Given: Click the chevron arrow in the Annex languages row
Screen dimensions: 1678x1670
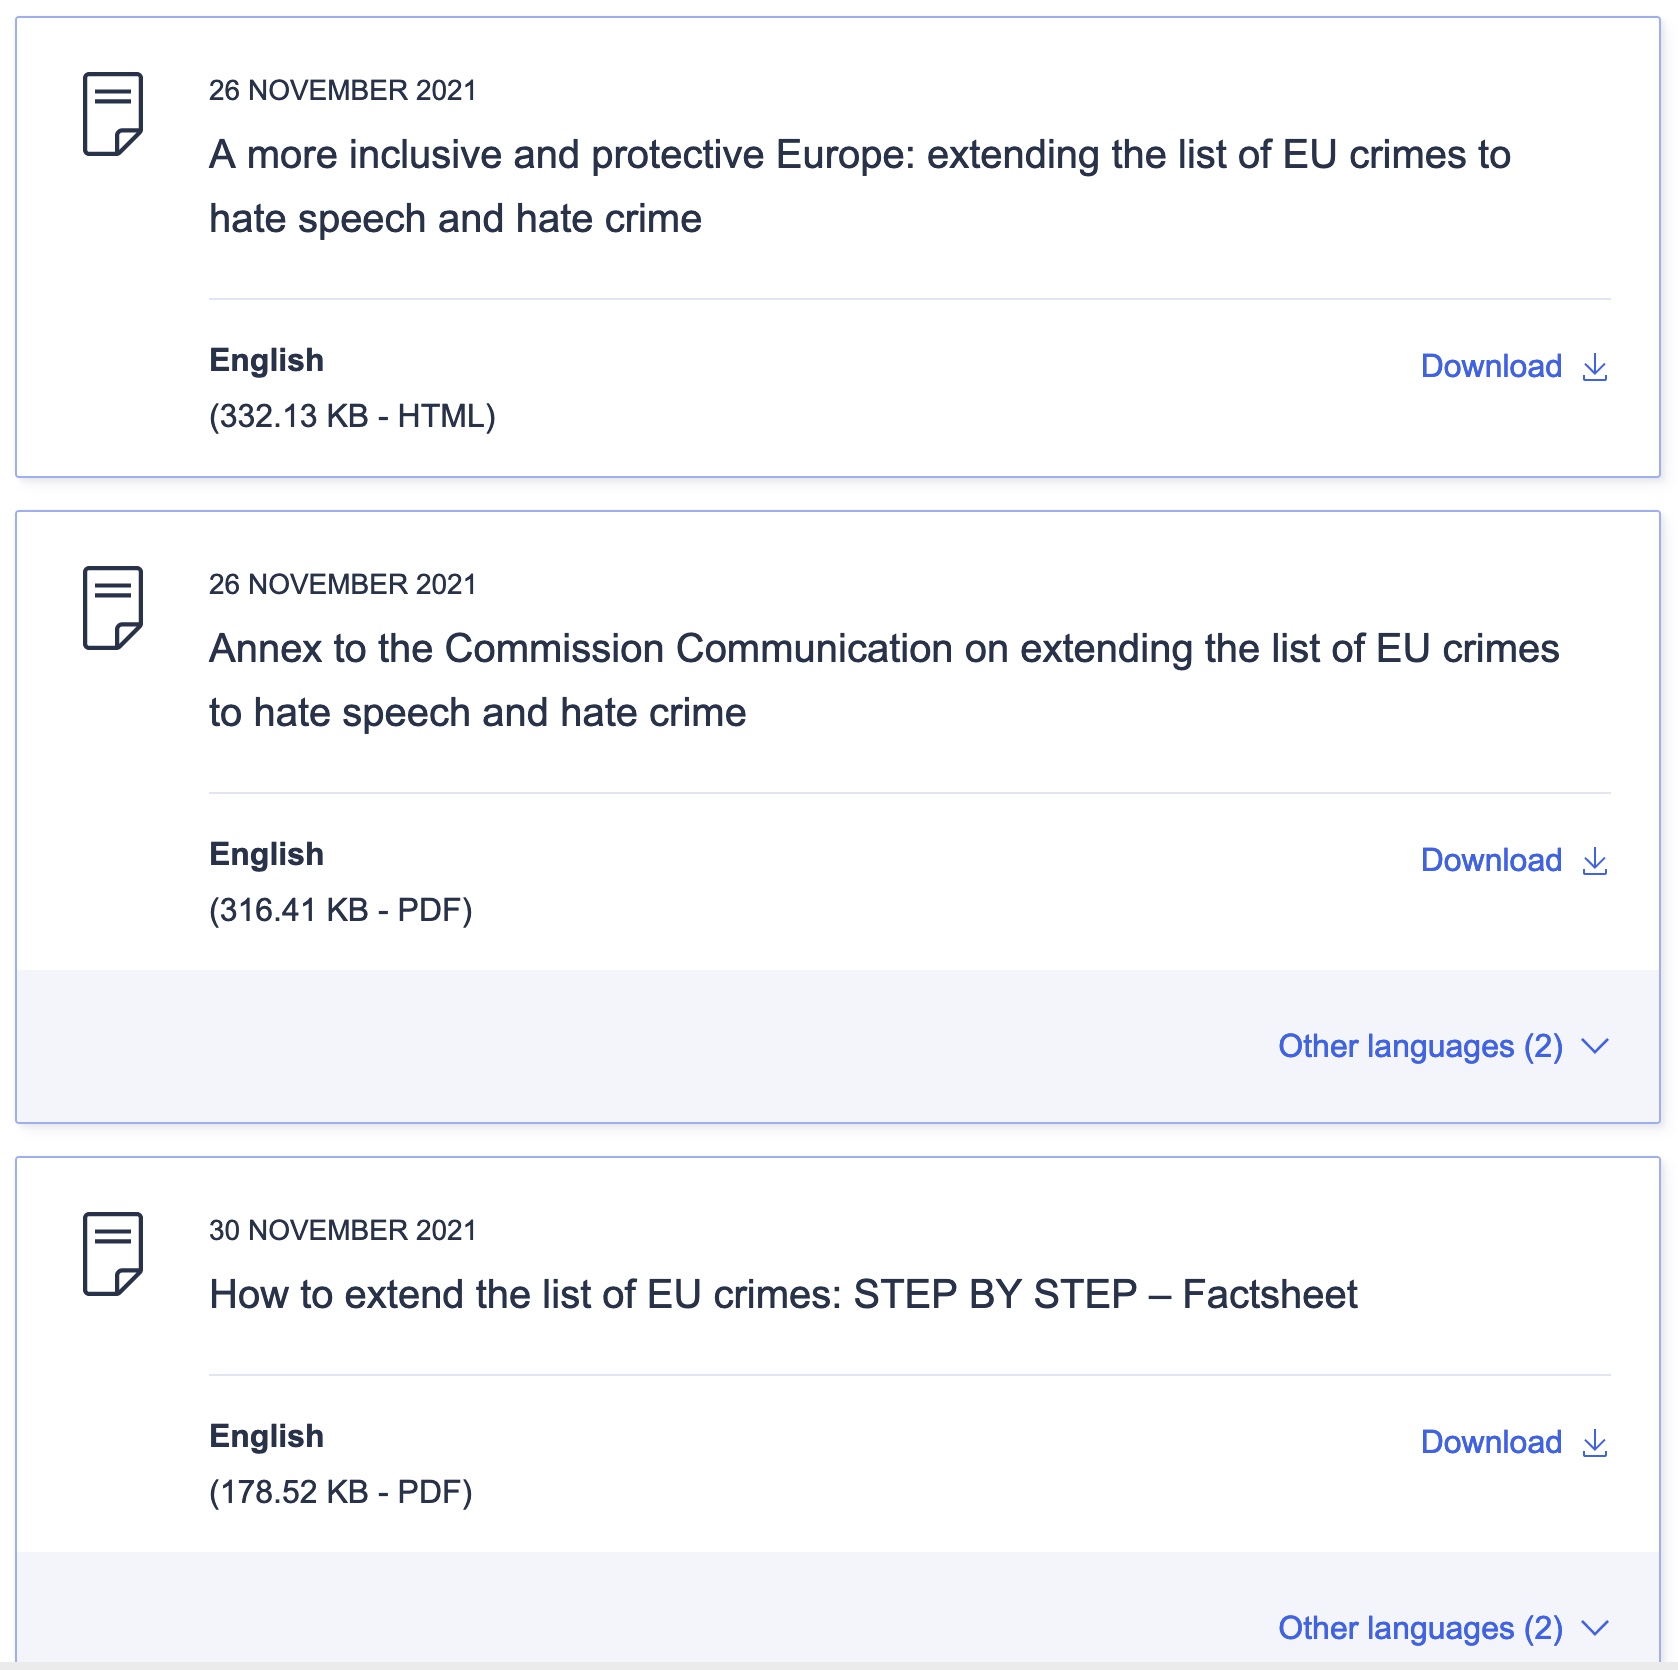Looking at the screenshot, I should [x=1595, y=1047].
